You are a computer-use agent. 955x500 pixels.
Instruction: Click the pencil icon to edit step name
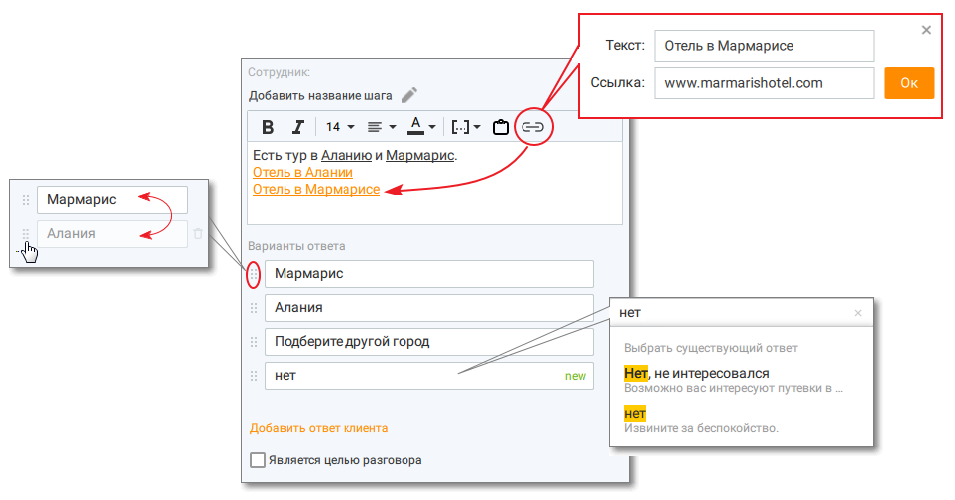point(409,95)
